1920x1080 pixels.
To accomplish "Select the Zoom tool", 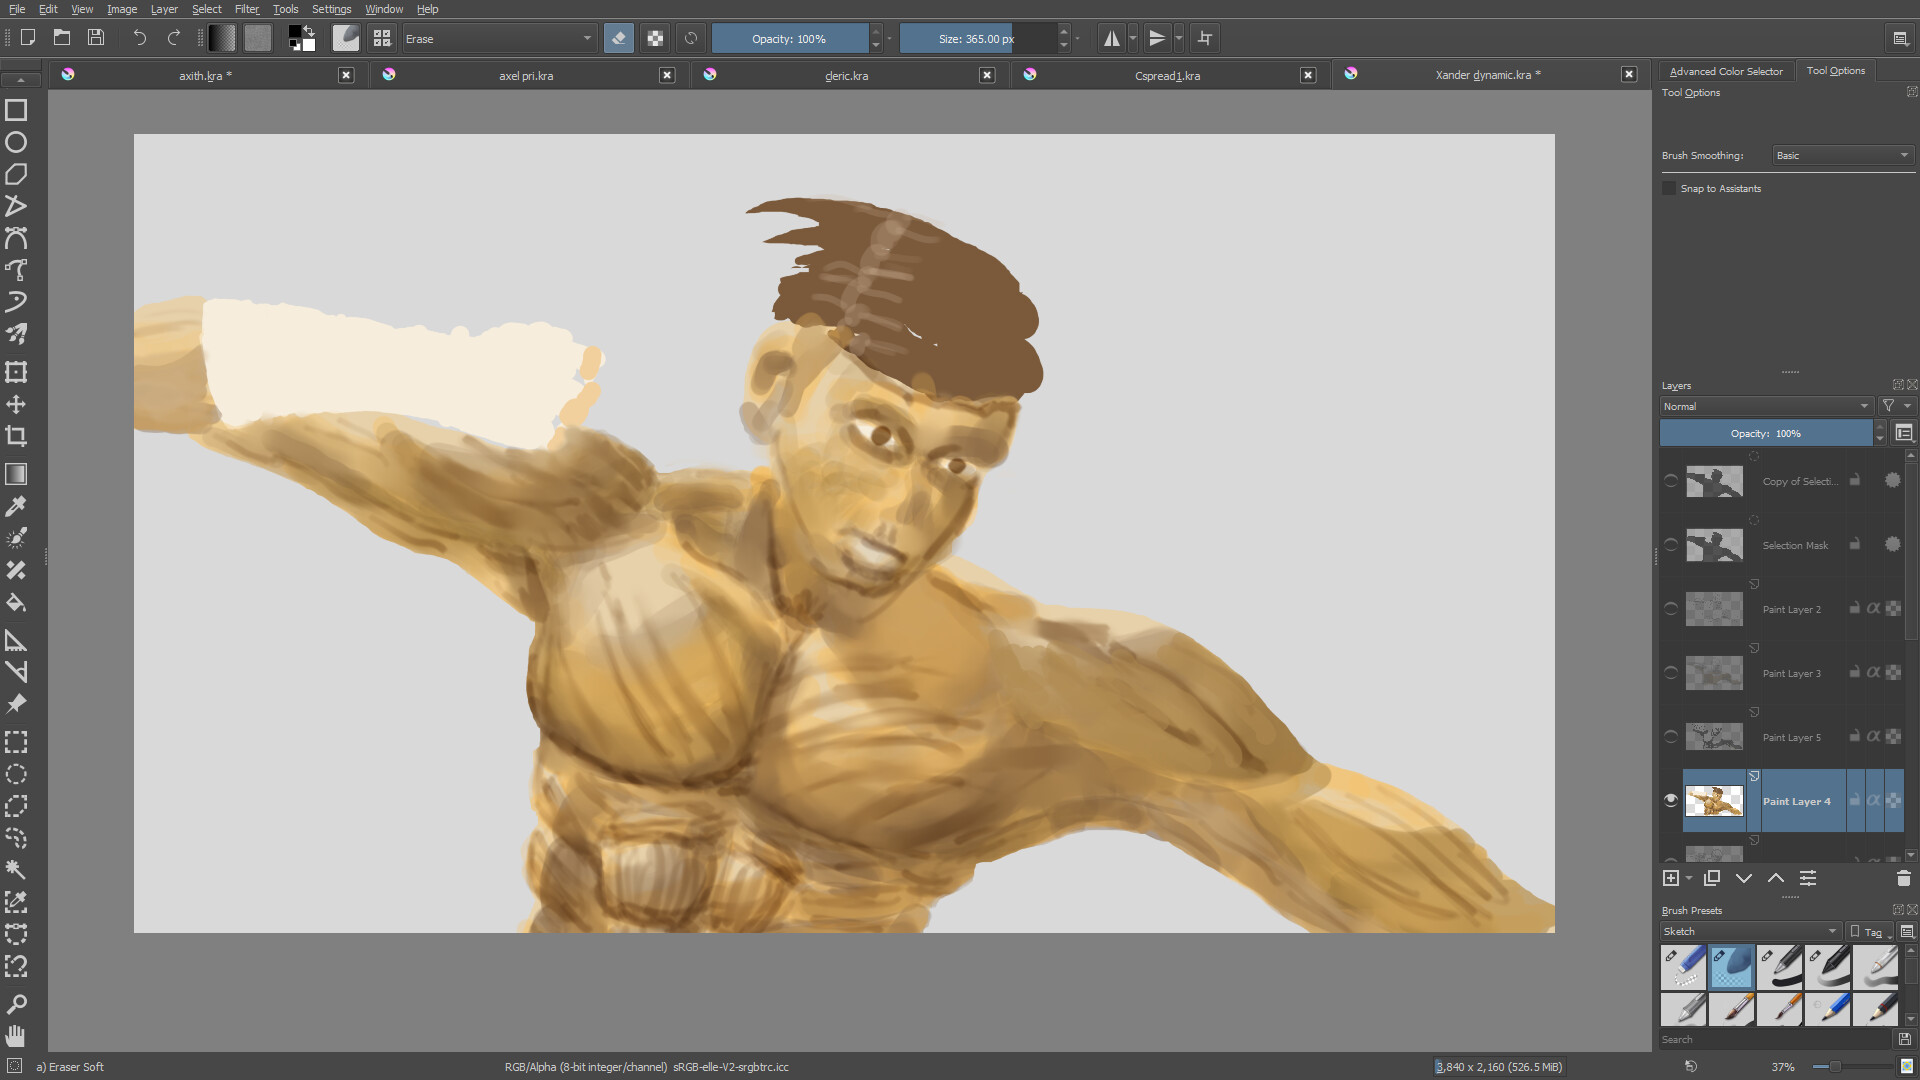I will [x=16, y=1003].
